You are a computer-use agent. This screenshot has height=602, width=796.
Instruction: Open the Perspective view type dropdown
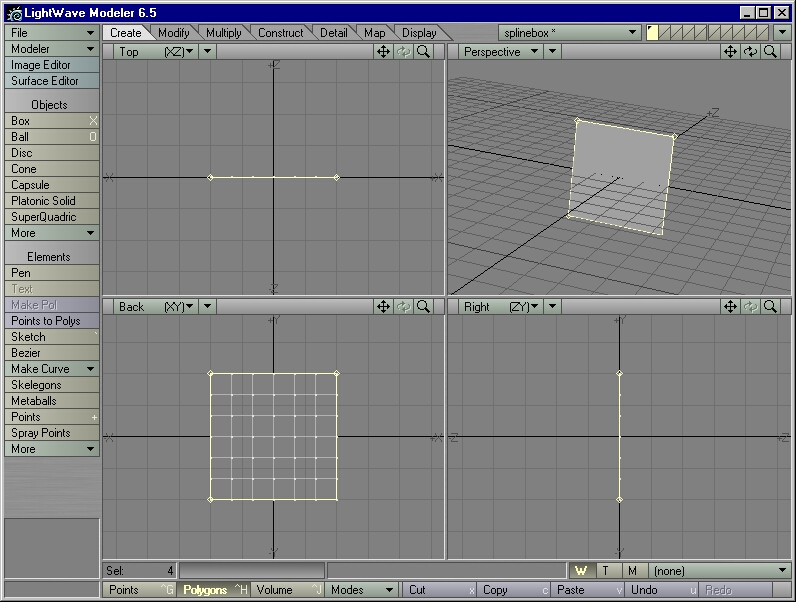[x=502, y=52]
